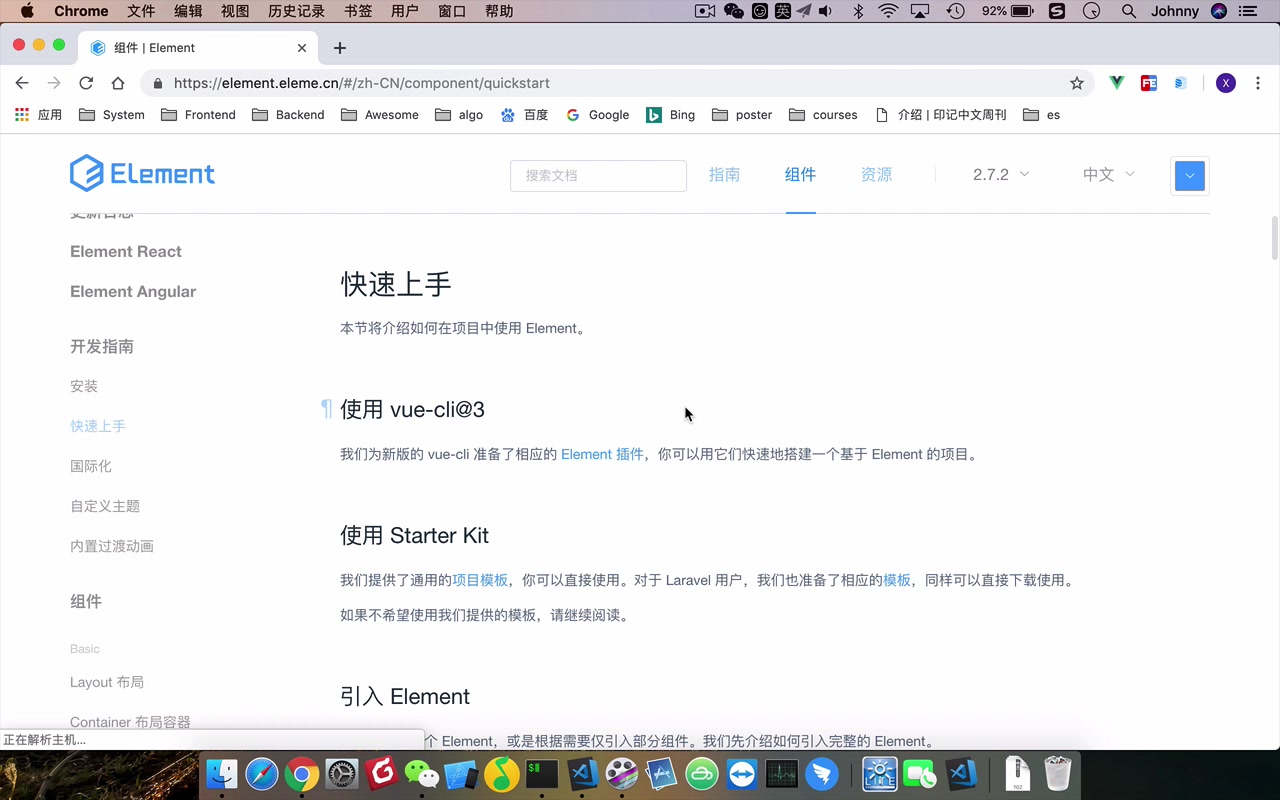Viewport: 1280px width, 800px height.
Task: Click the back arrow in Chrome's toolbar
Action: coord(22,83)
